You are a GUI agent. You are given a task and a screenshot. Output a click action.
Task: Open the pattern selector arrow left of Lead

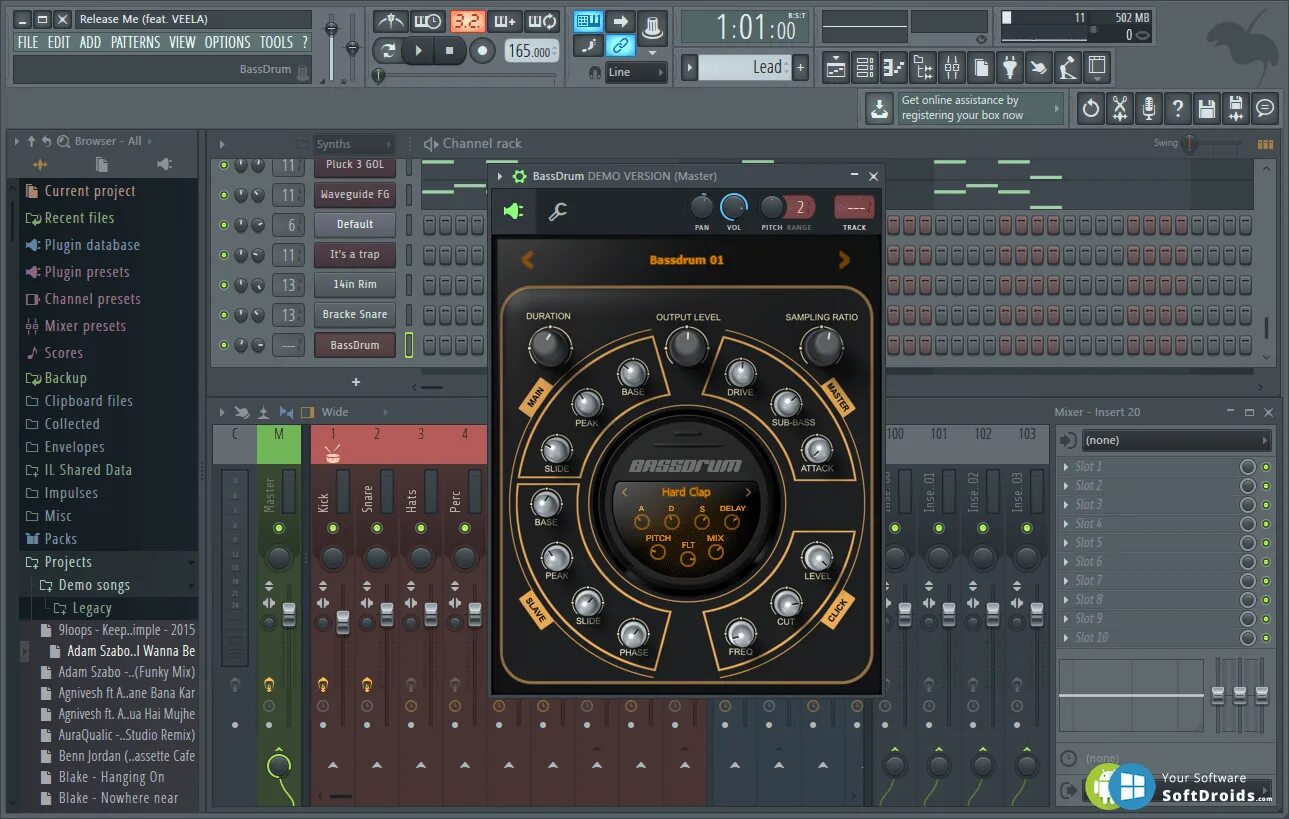(x=689, y=68)
